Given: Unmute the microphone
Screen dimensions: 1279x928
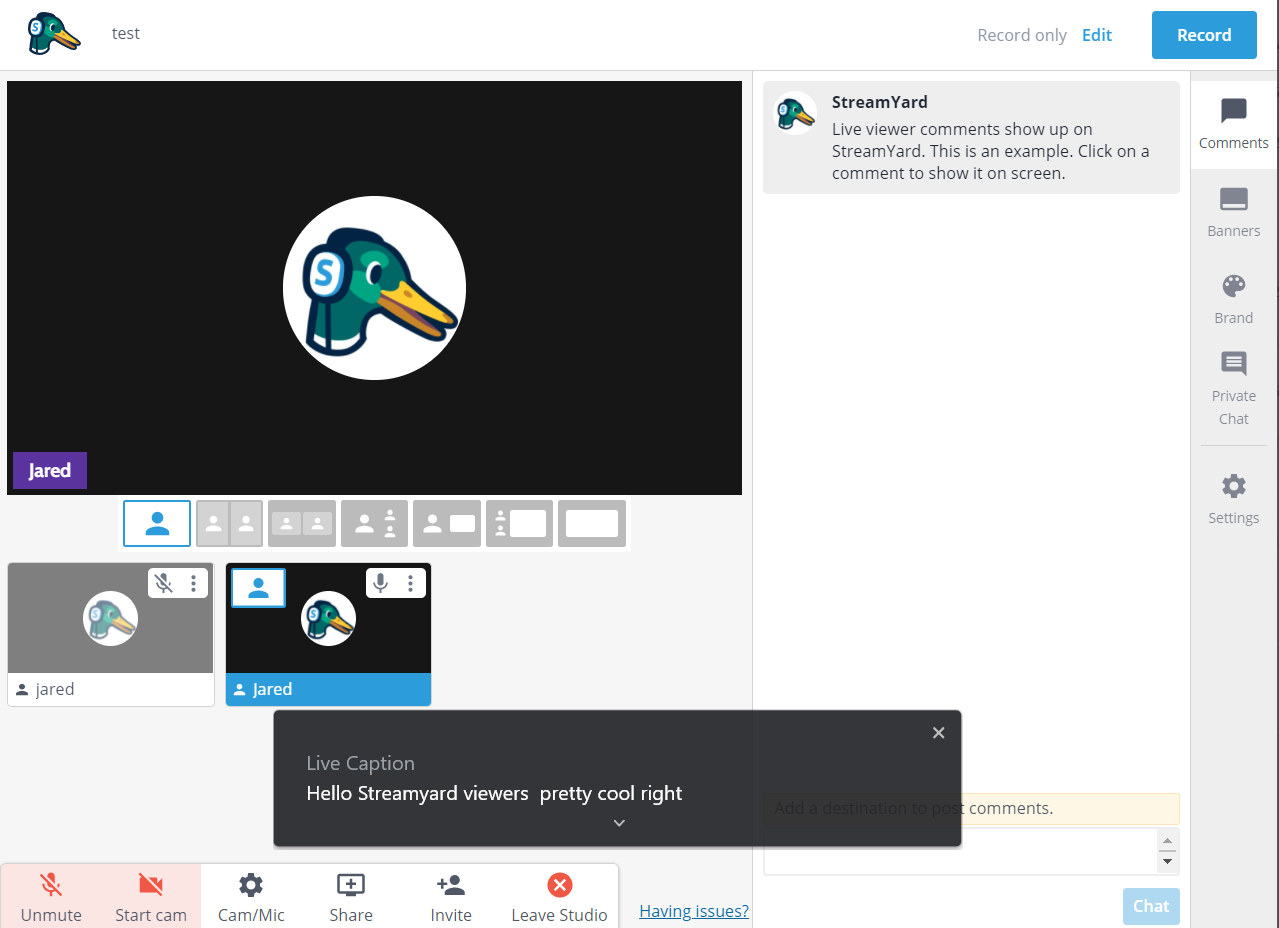Looking at the screenshot, I should [51, 896].
